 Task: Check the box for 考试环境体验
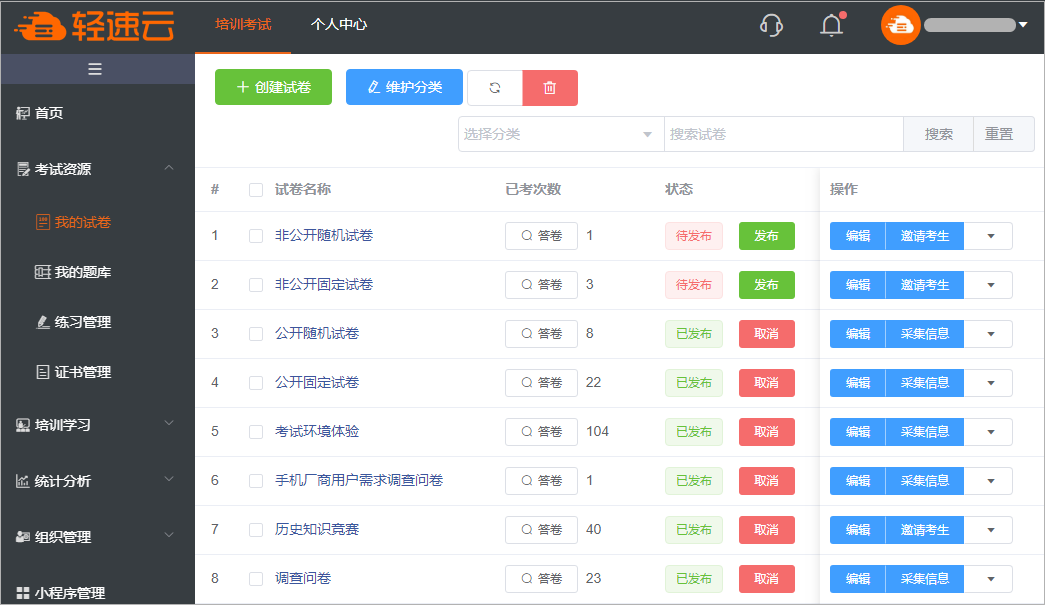coord(256,432)
